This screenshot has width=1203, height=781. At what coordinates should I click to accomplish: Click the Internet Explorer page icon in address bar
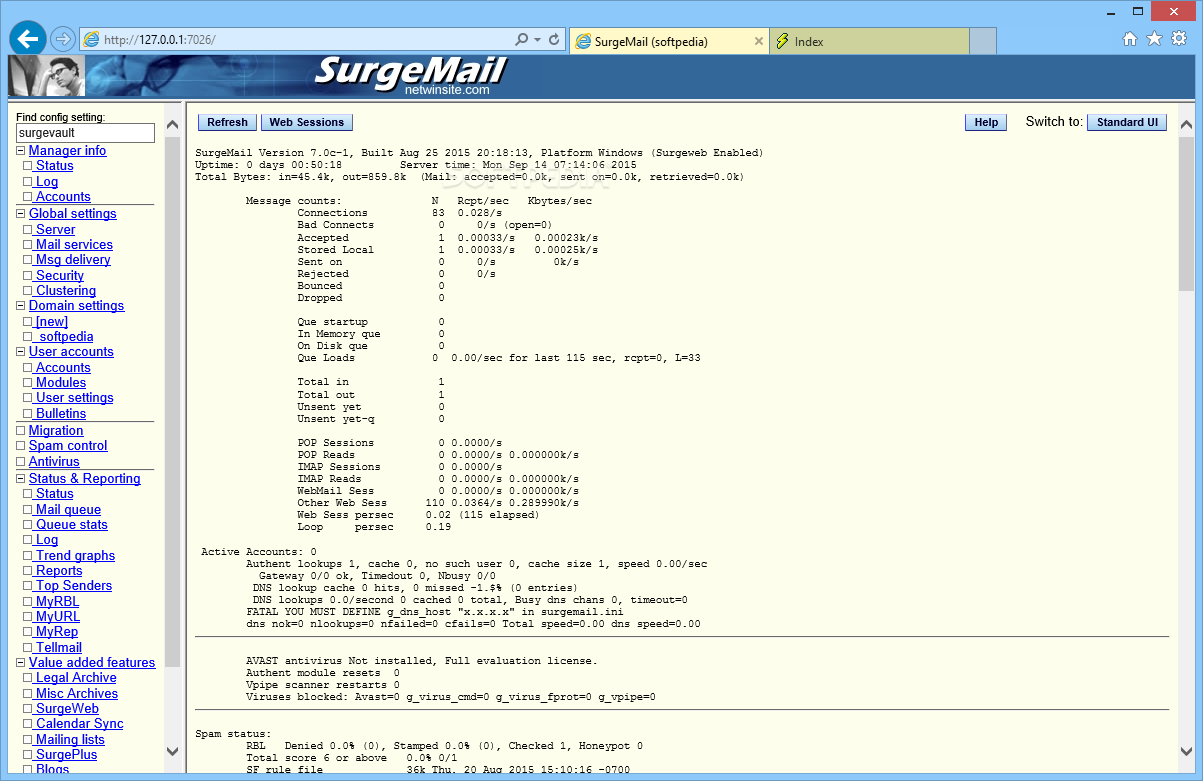coord(92,40)
